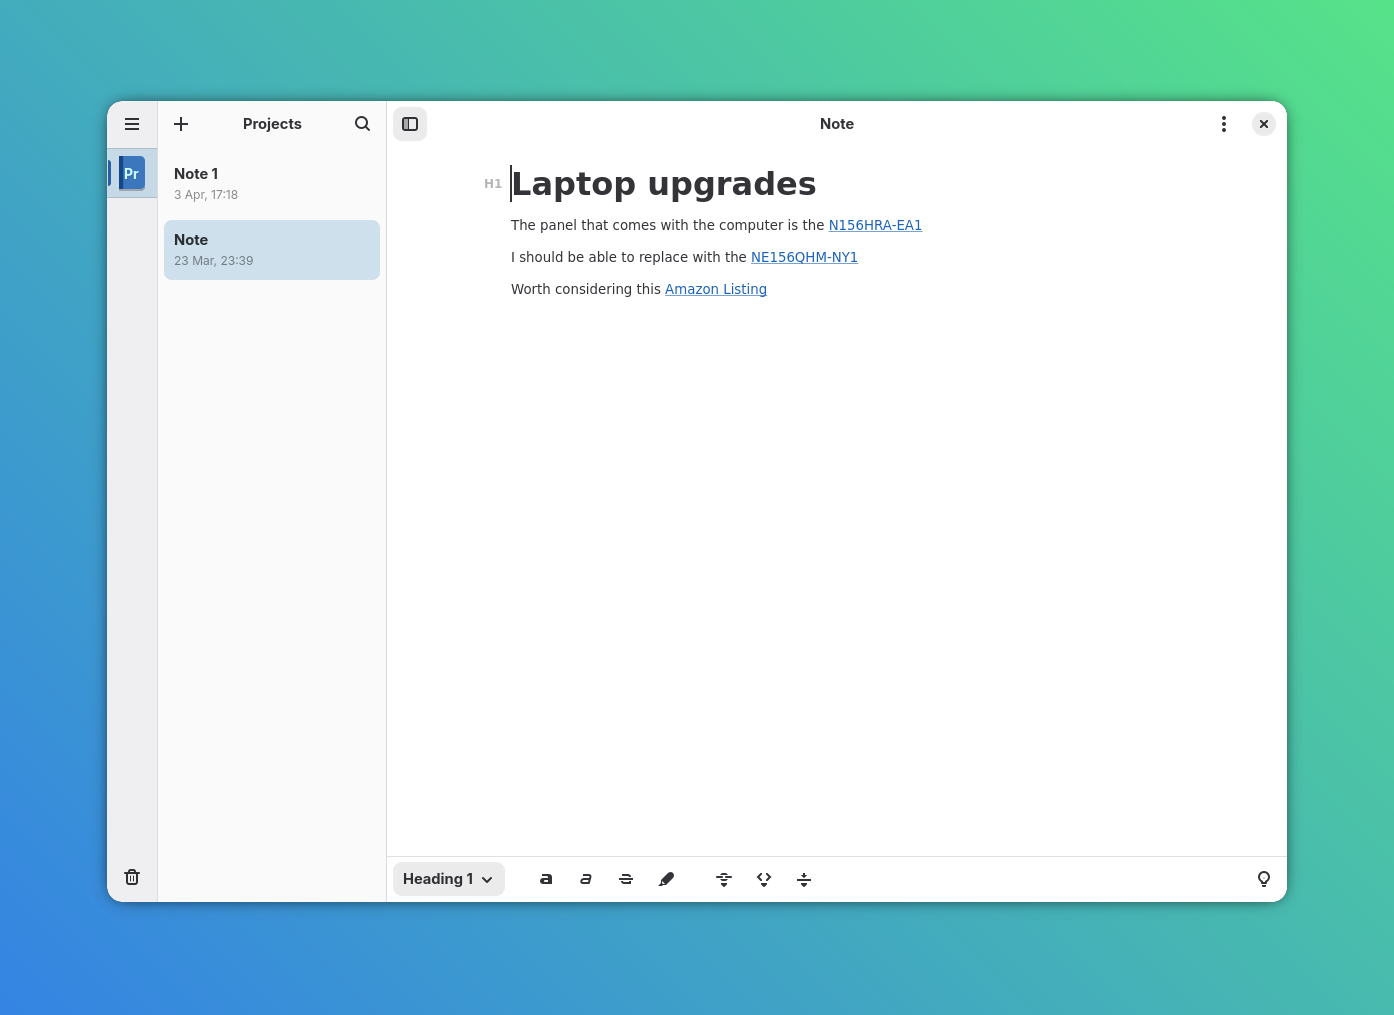Open search in Projects notes
The height and width of the screenshot is (1015, 1394).
(x=362, y=124)
